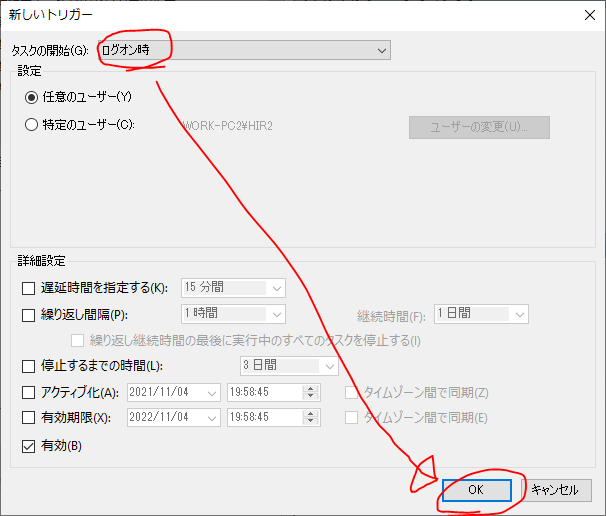The image size is (606, 516).
Task: Open the 3 日間 stop time dropdown
Action: click(289, 366)
